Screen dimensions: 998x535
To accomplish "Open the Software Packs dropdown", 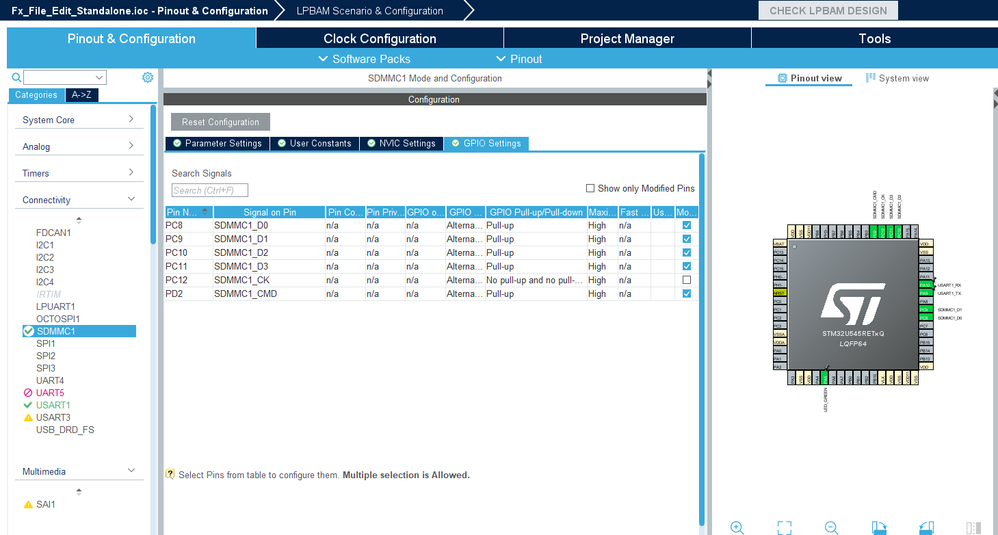I will 364,59.
